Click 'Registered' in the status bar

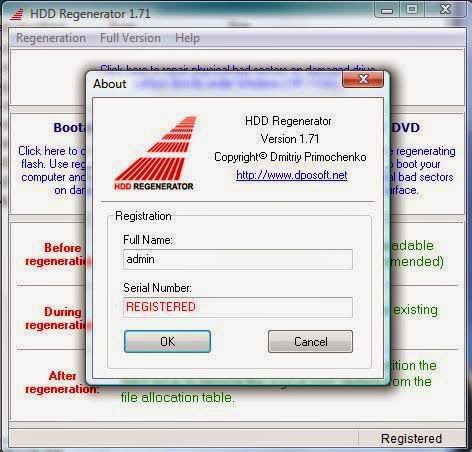[411, 439]
